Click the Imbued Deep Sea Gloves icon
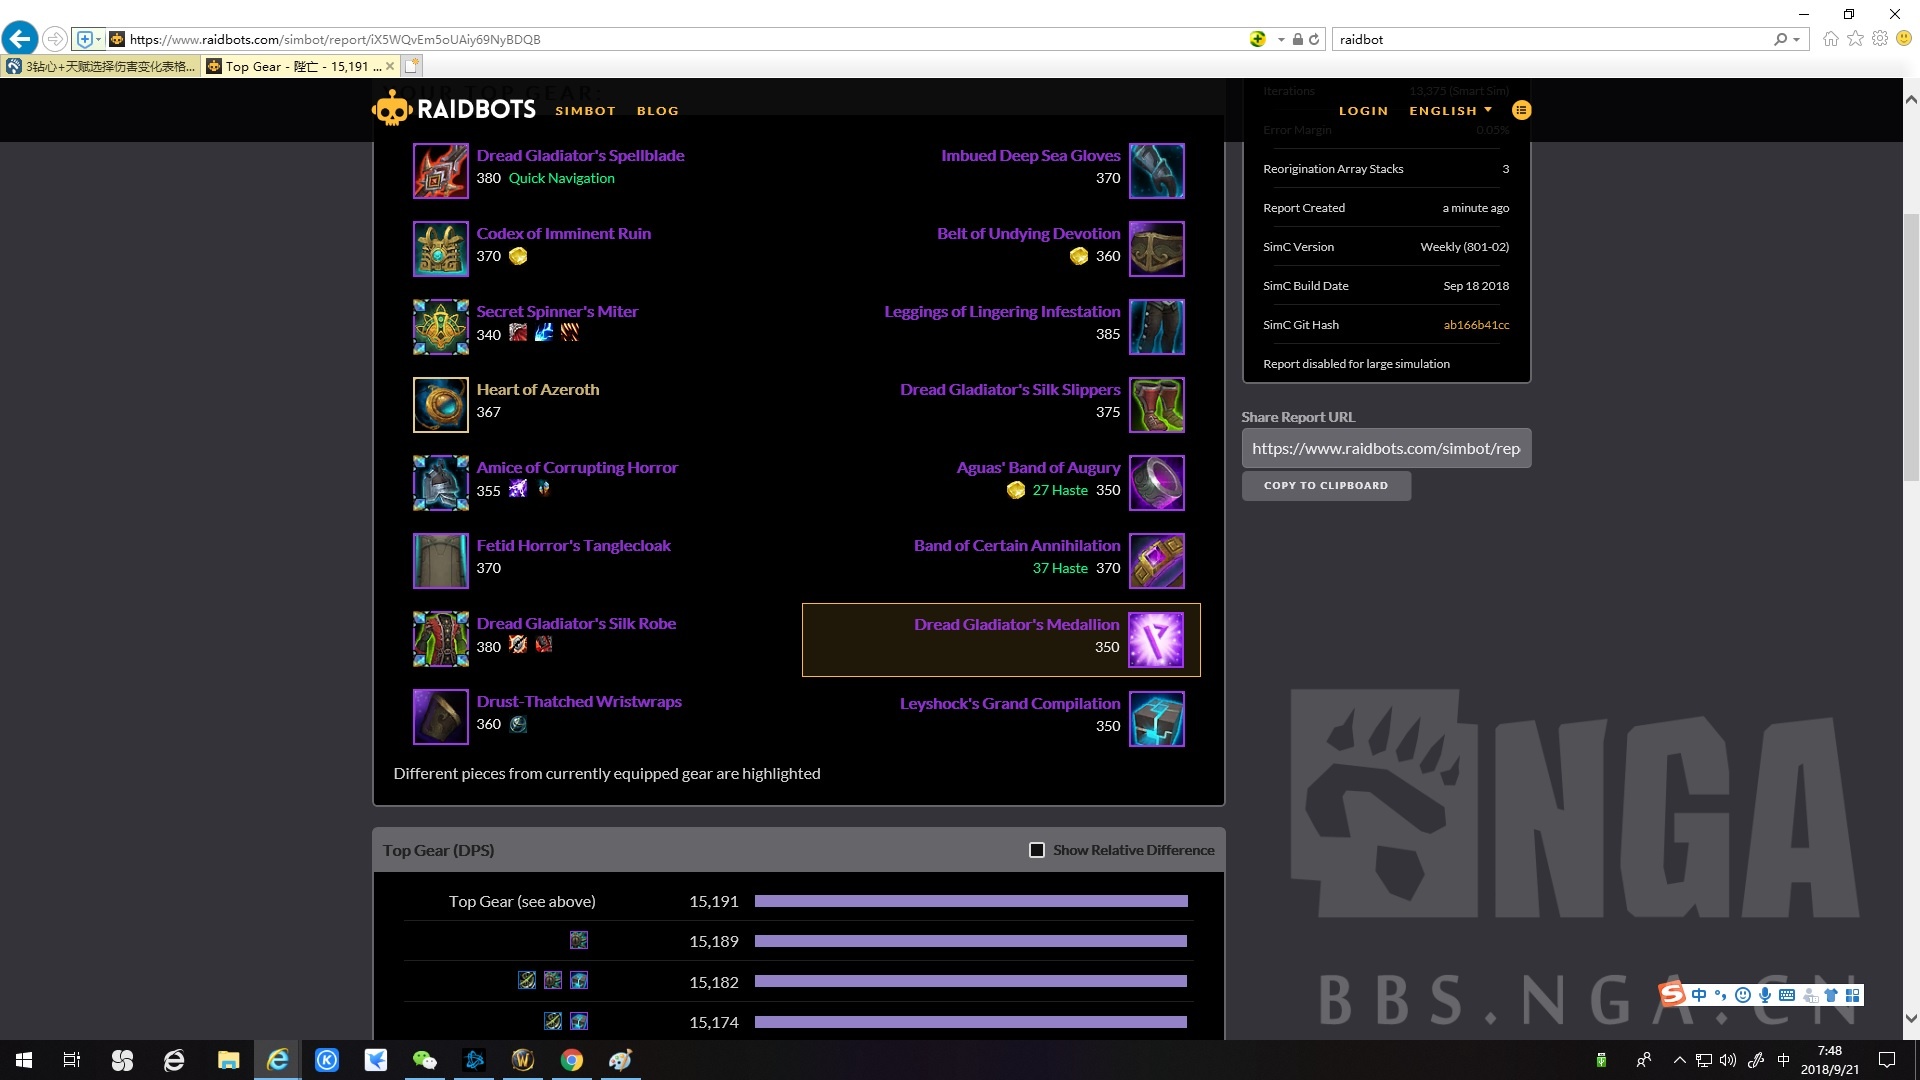The image size is (1920, 1080). pos(1156,171)
